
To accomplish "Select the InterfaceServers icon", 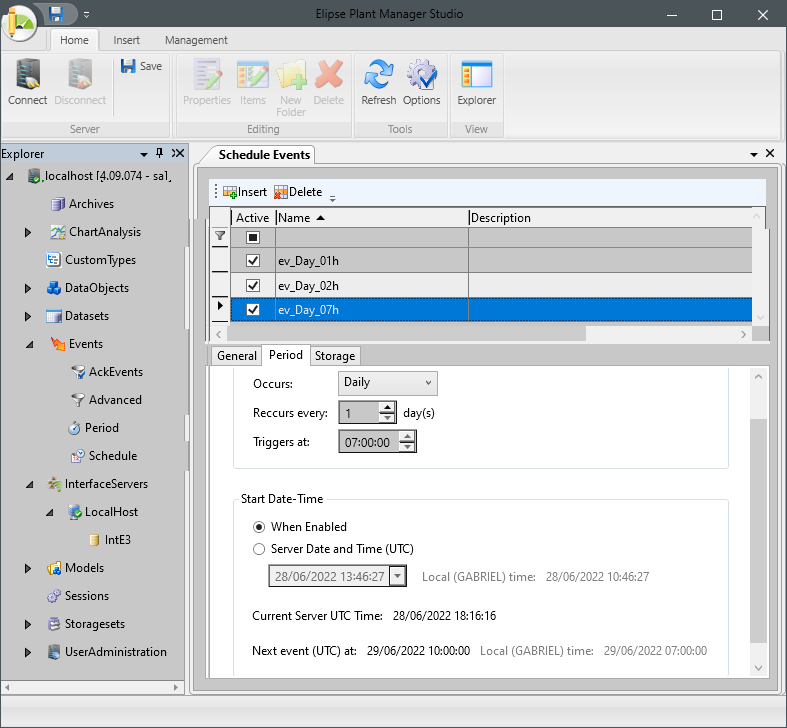I will pos(54,484).
